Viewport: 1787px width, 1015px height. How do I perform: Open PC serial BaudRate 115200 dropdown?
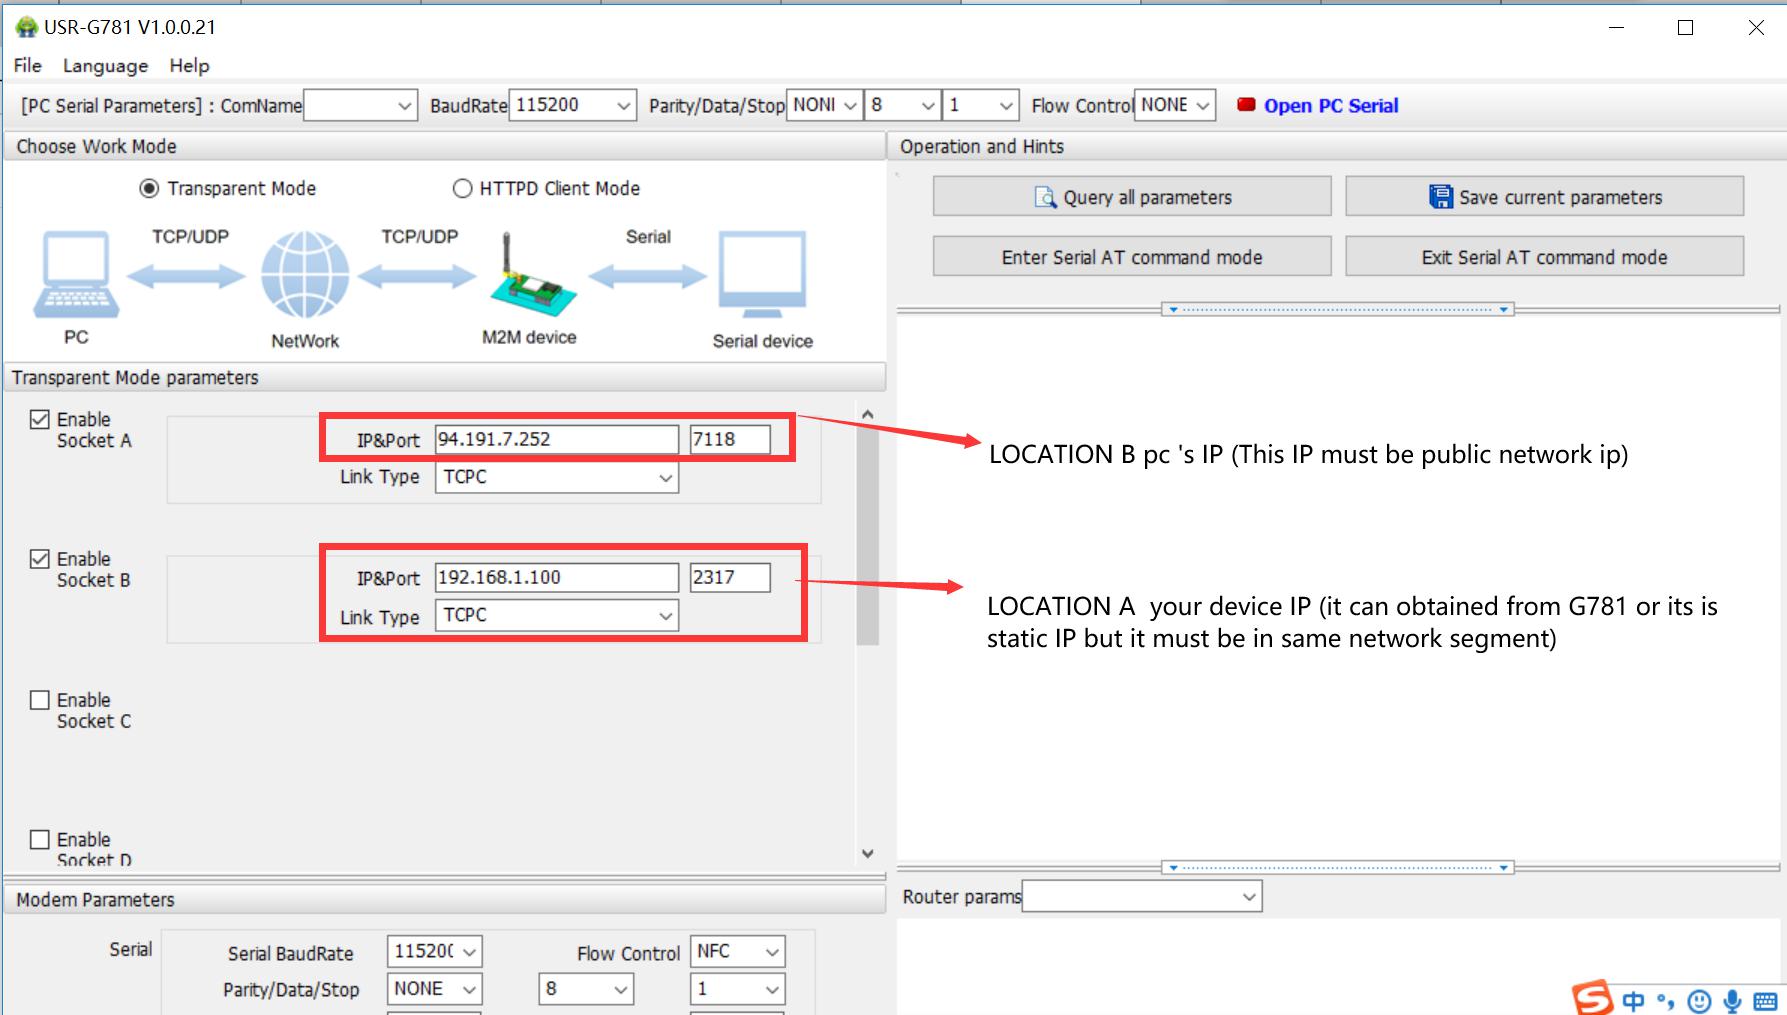[x=572, y=105]
